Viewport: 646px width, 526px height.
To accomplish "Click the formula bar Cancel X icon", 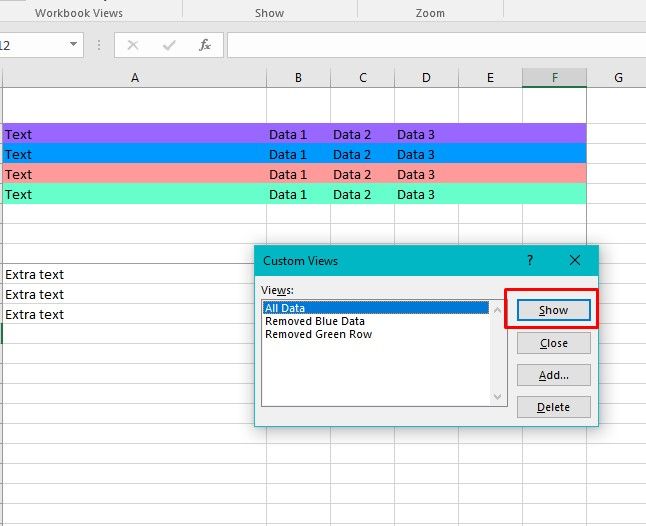I will coord(133,45).
